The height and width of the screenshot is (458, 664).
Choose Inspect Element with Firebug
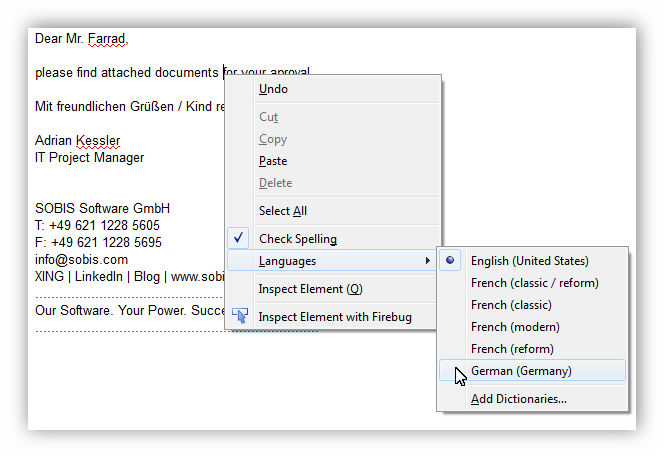point(333,317)
